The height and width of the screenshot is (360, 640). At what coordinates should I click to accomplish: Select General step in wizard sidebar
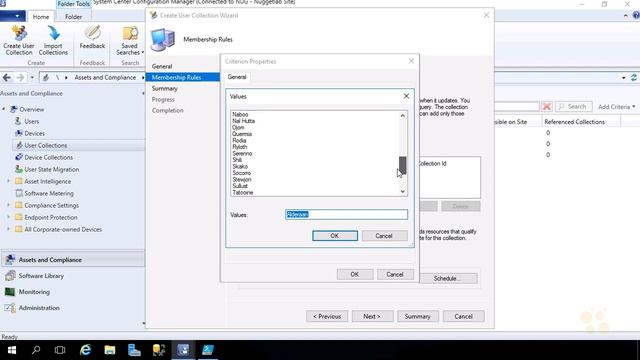(162, 66)
